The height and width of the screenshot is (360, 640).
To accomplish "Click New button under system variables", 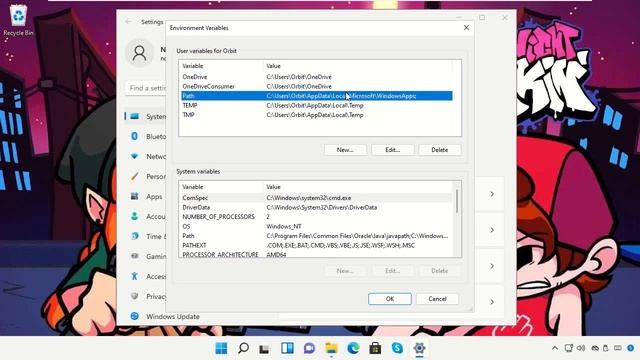I will tap(345, 271).
